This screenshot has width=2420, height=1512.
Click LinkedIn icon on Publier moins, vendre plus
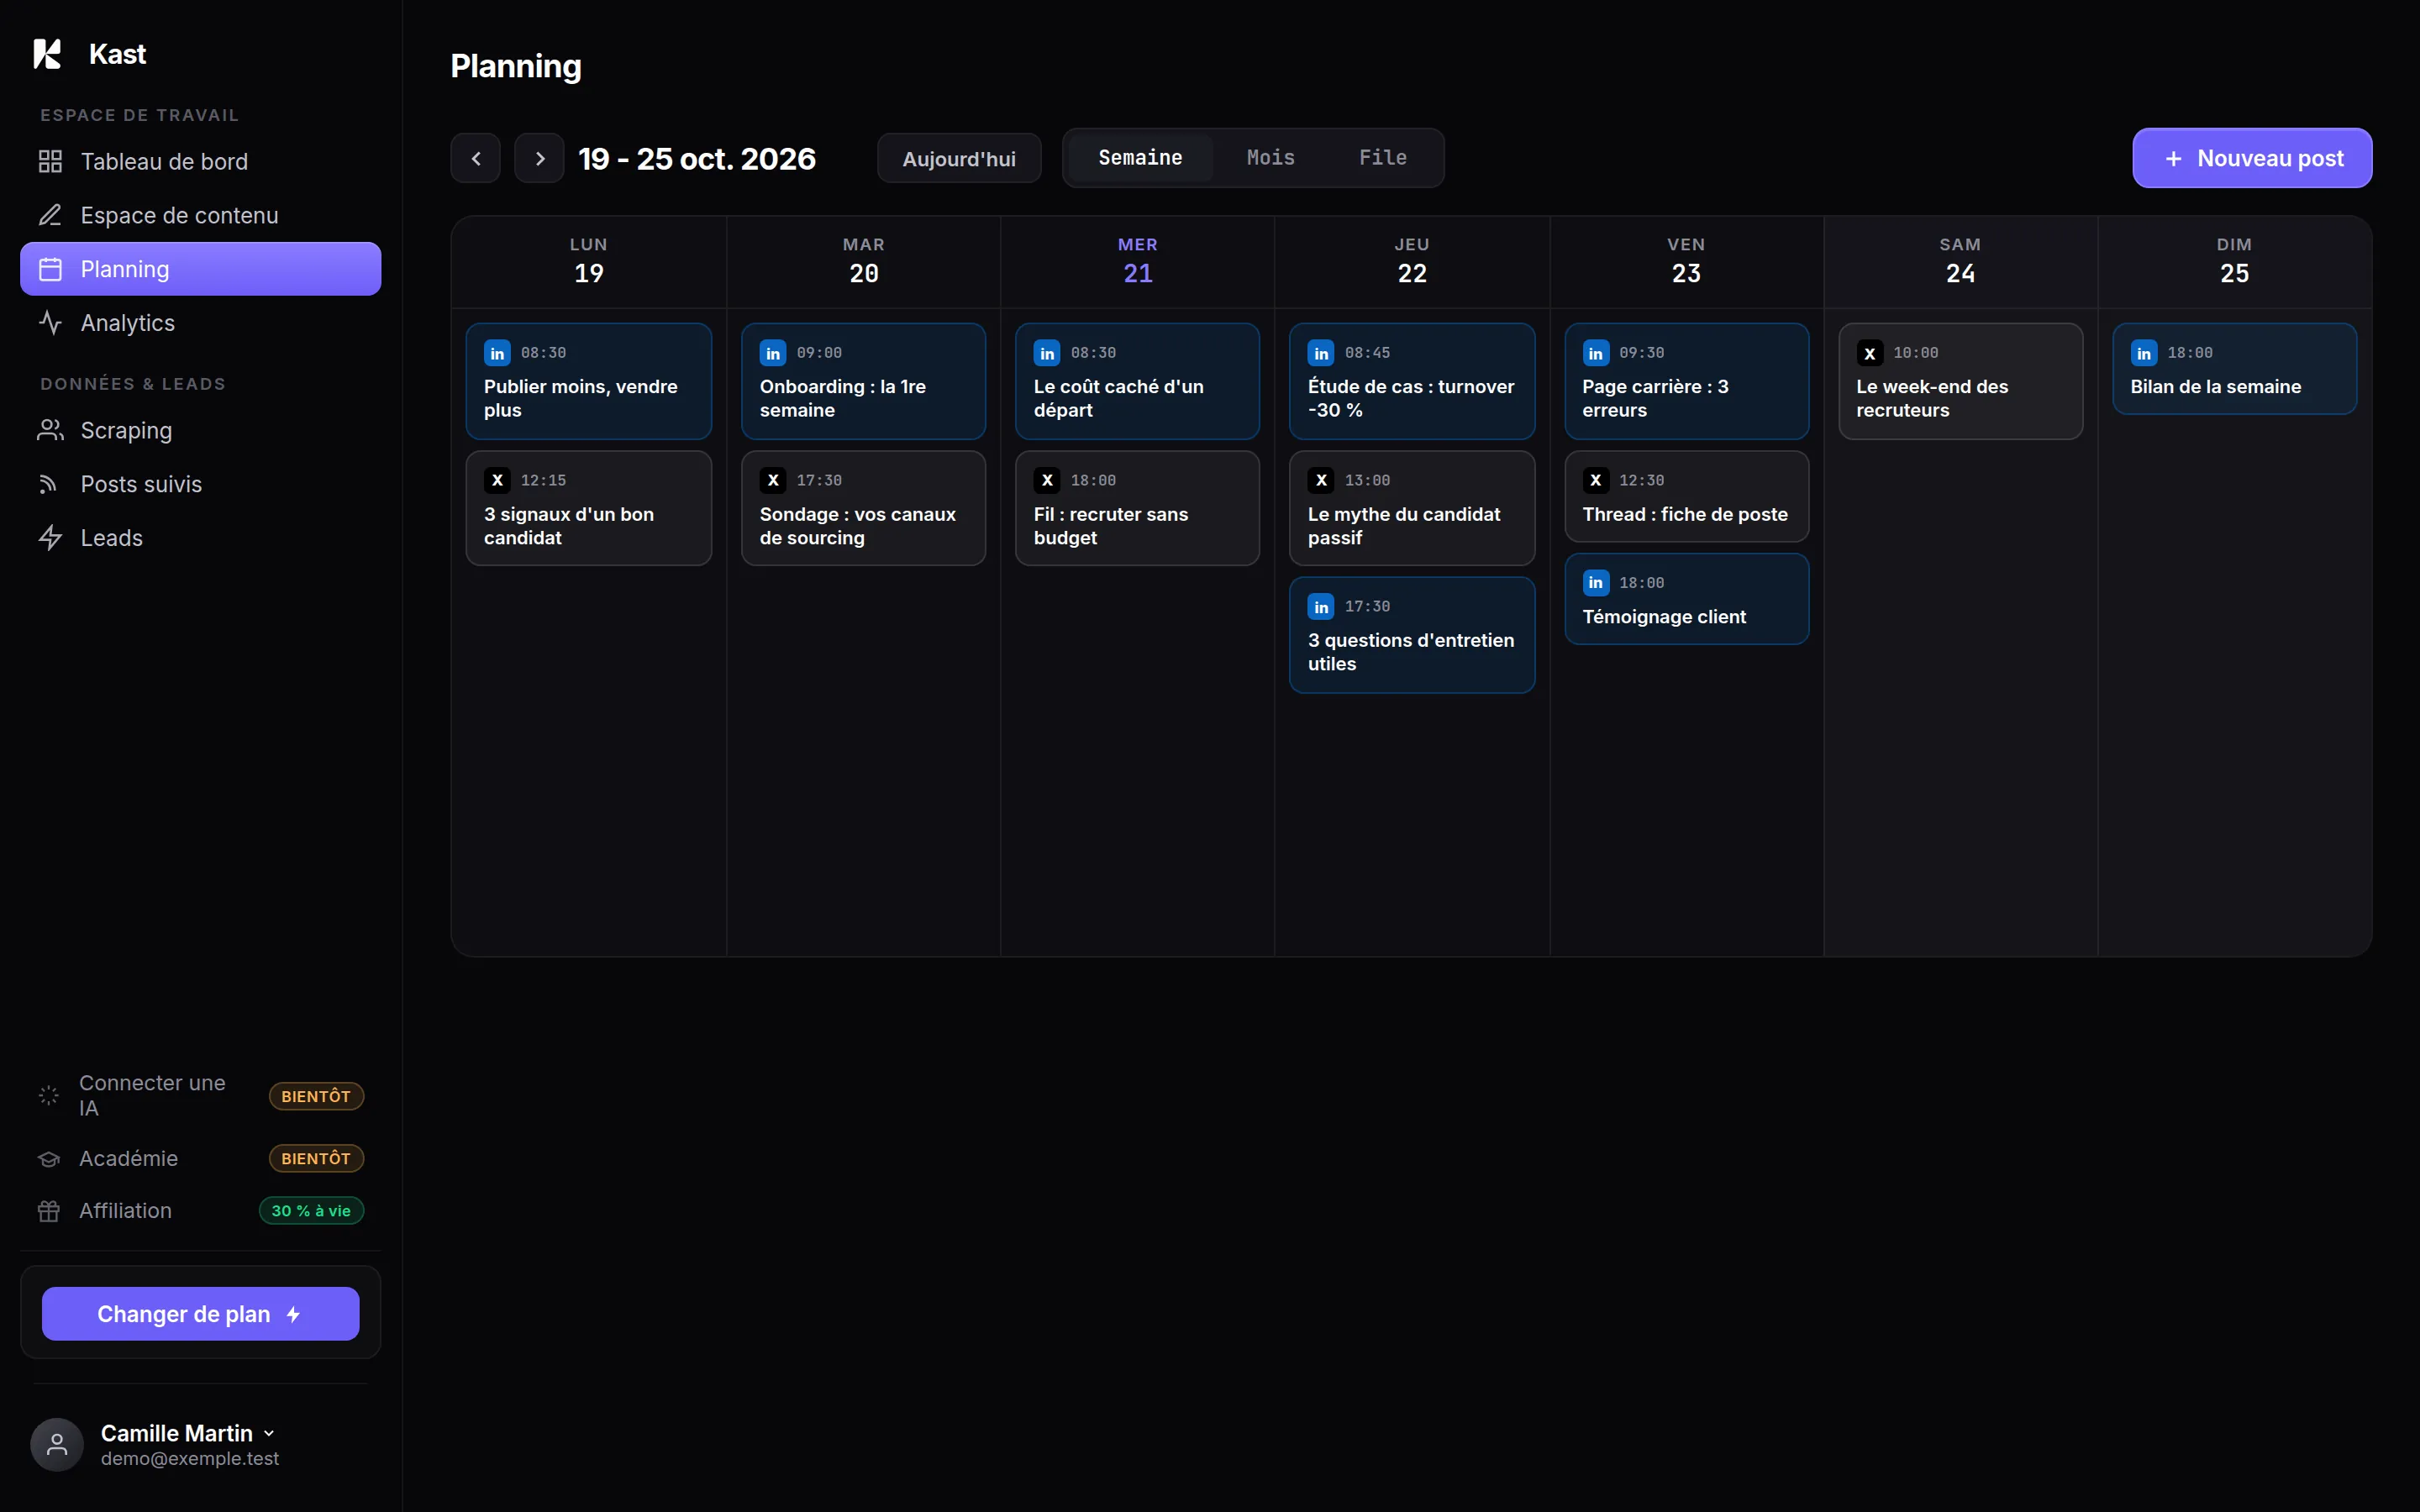pos(497,353)
